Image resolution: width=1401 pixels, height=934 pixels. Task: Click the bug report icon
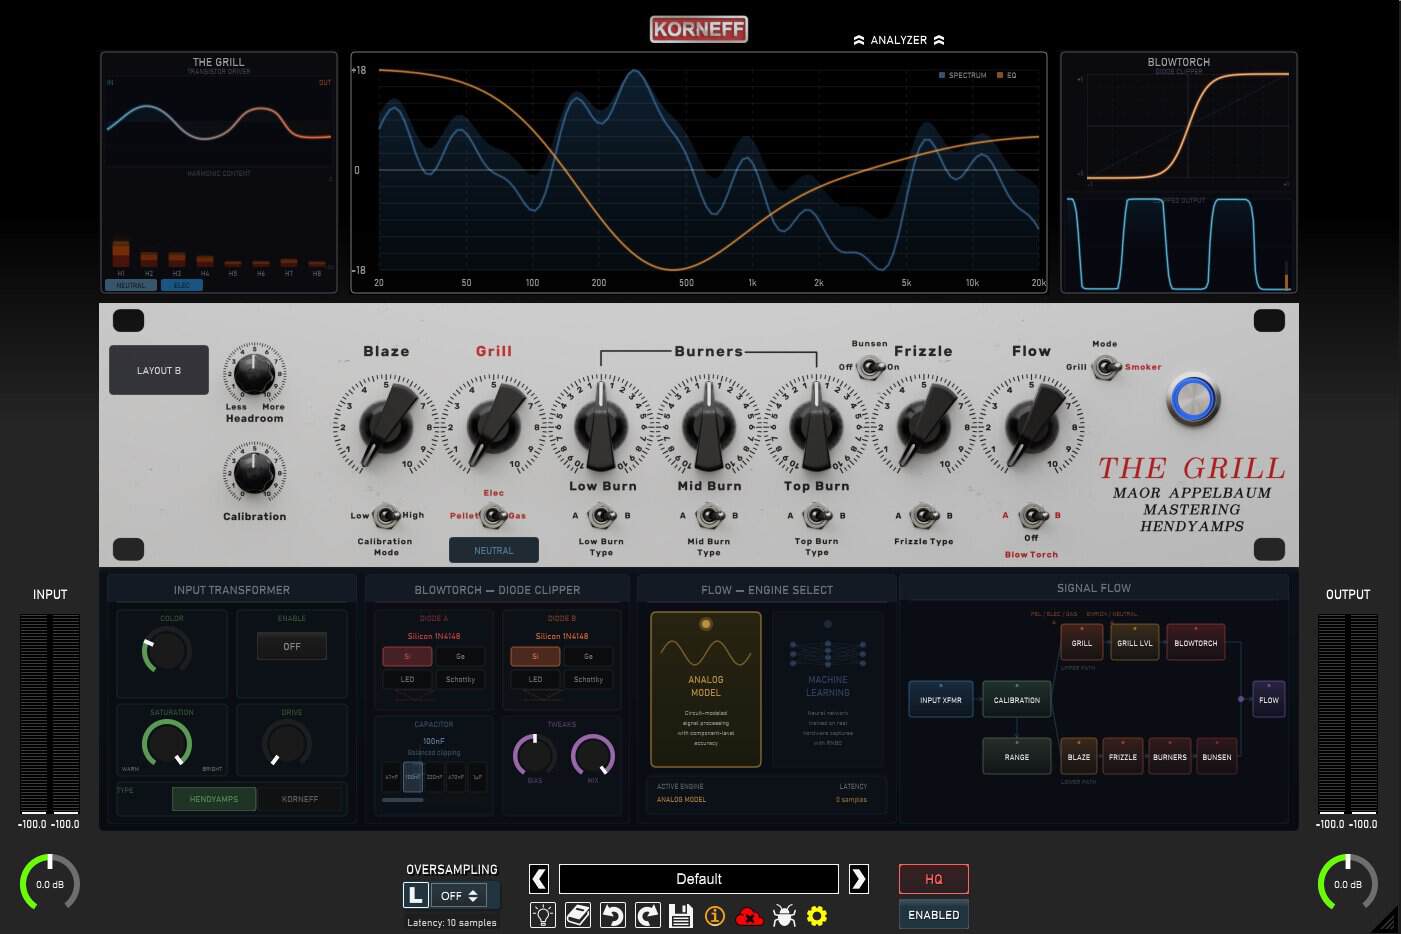[x=784, y=915]
